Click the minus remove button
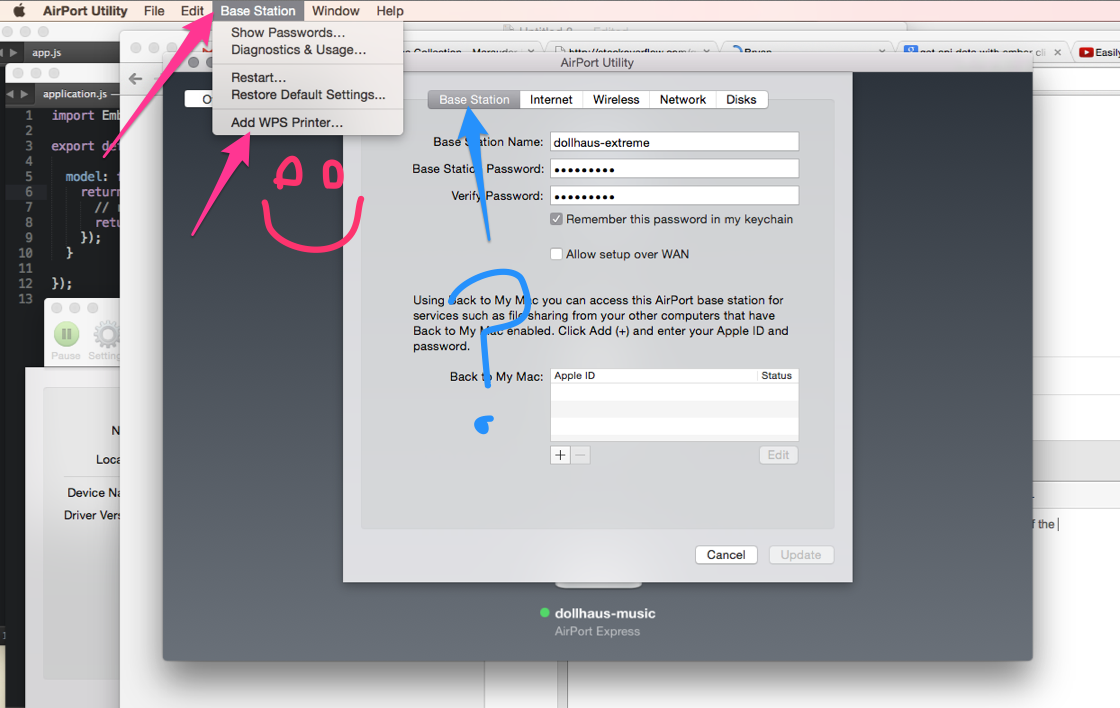This screenshot has width=1120, height=708. (x=581, y=455)
